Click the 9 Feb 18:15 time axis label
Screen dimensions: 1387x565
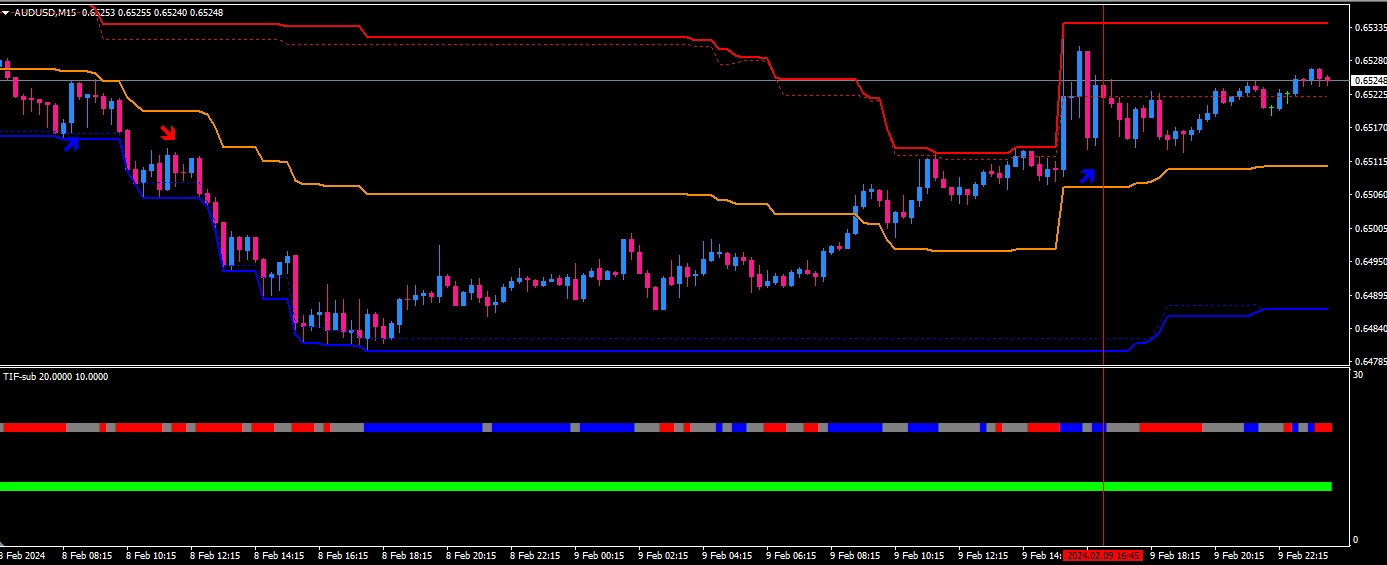pyautogui.click(x=1175, y=555)
